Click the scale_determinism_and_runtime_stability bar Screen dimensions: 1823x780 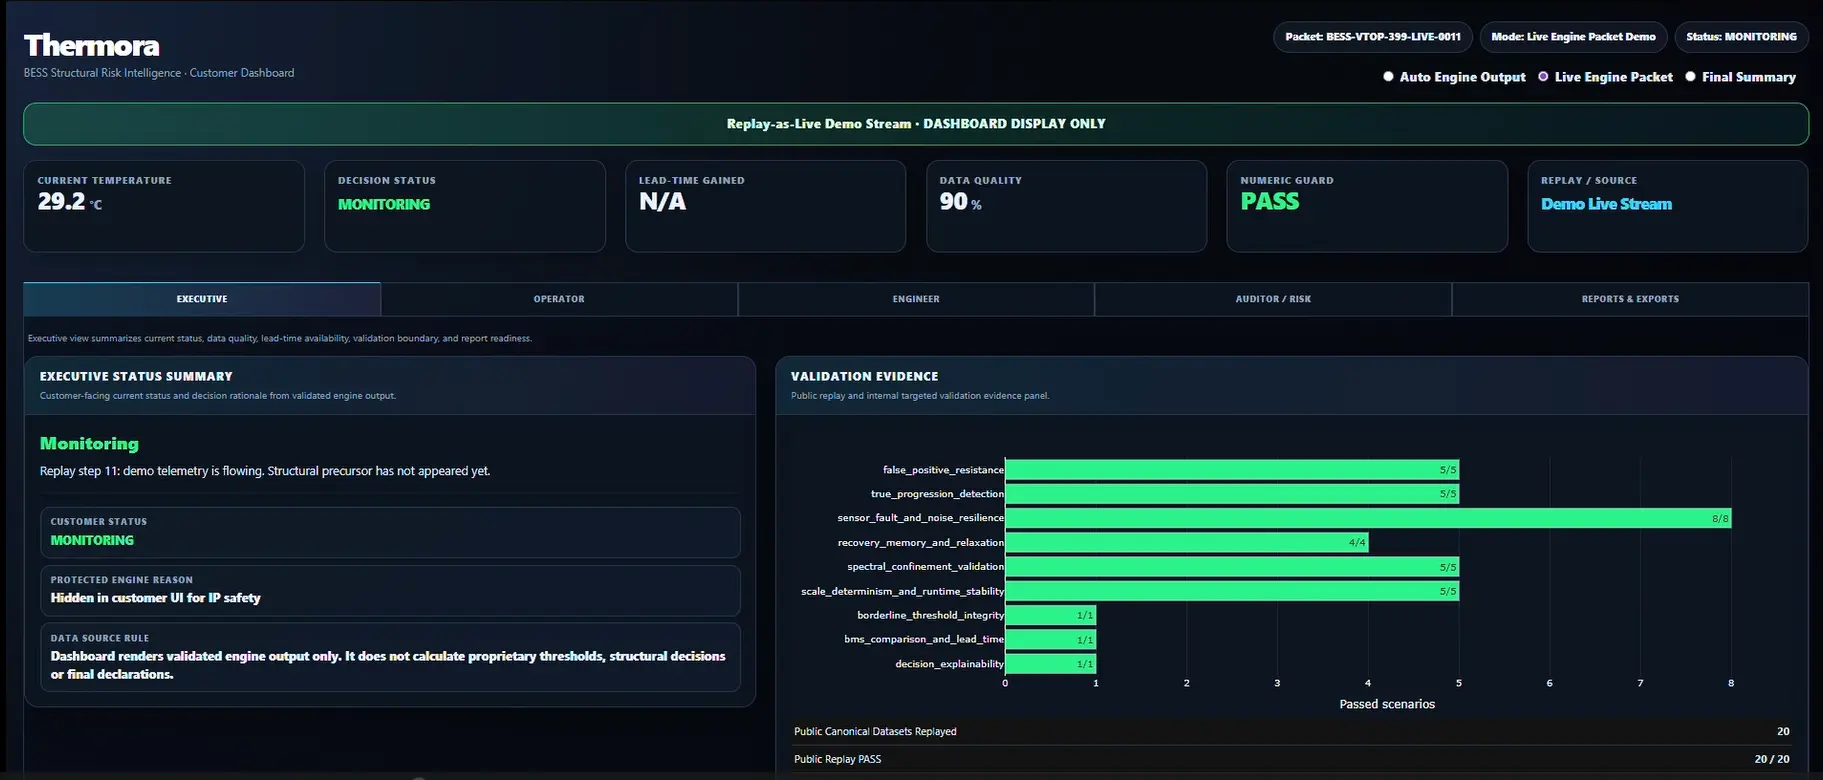(x=1232, y=591)
